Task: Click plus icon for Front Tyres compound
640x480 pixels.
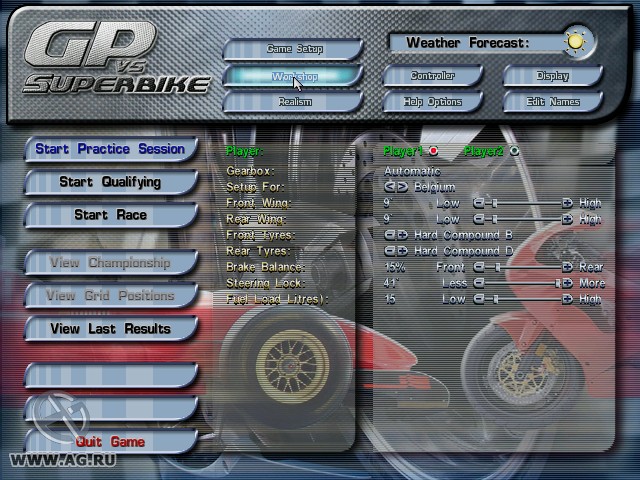Action: click(402, 235)
